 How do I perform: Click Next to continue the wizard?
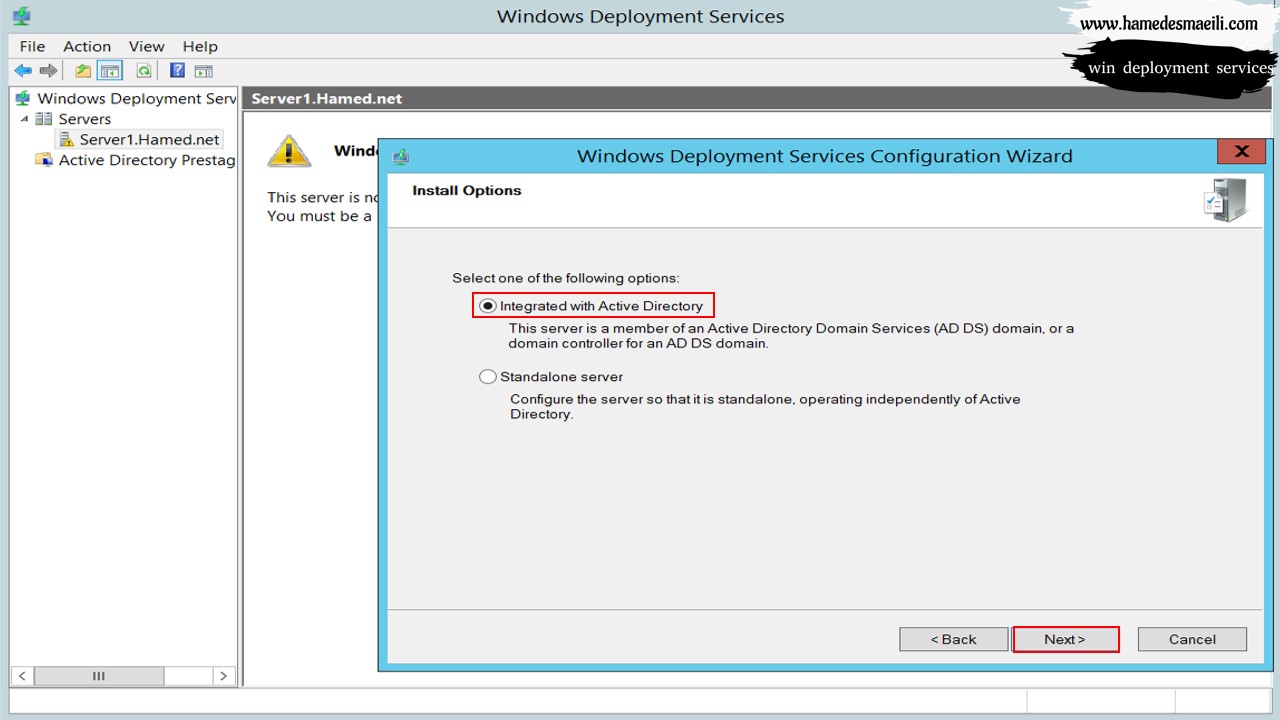[1065, 639]
